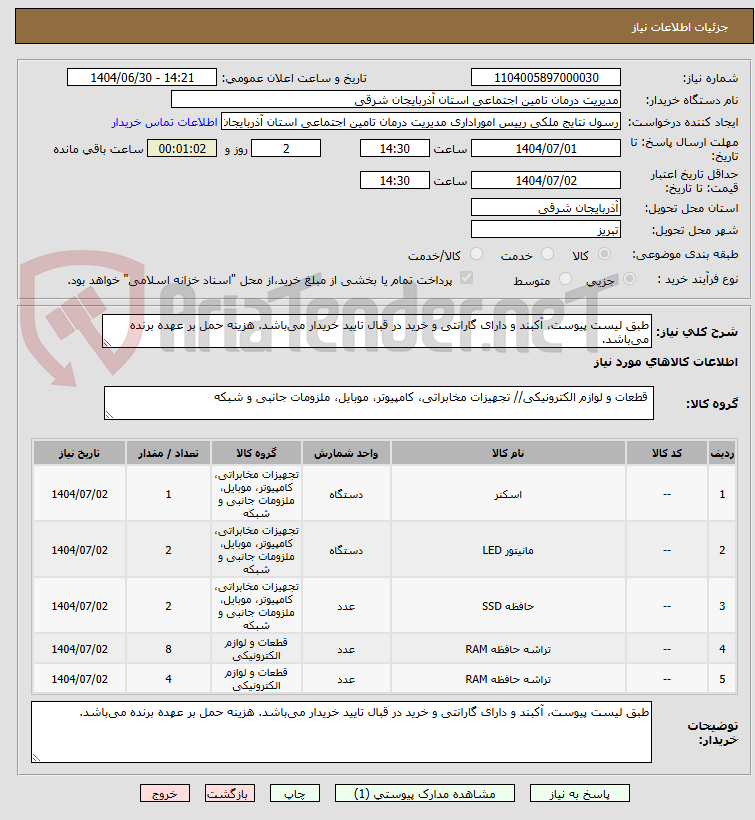Click the استان محل تحویل field
The image size is (755, 820).
point(546,208)
